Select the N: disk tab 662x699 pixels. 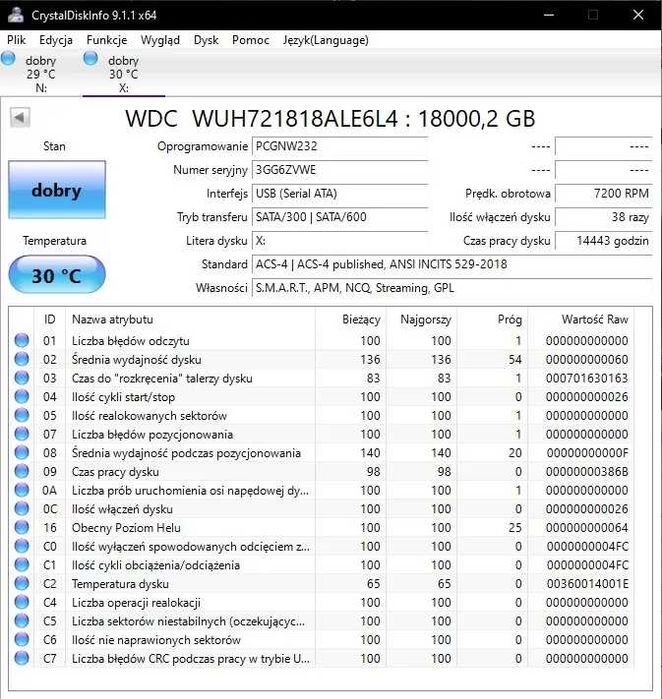[41, 73]
